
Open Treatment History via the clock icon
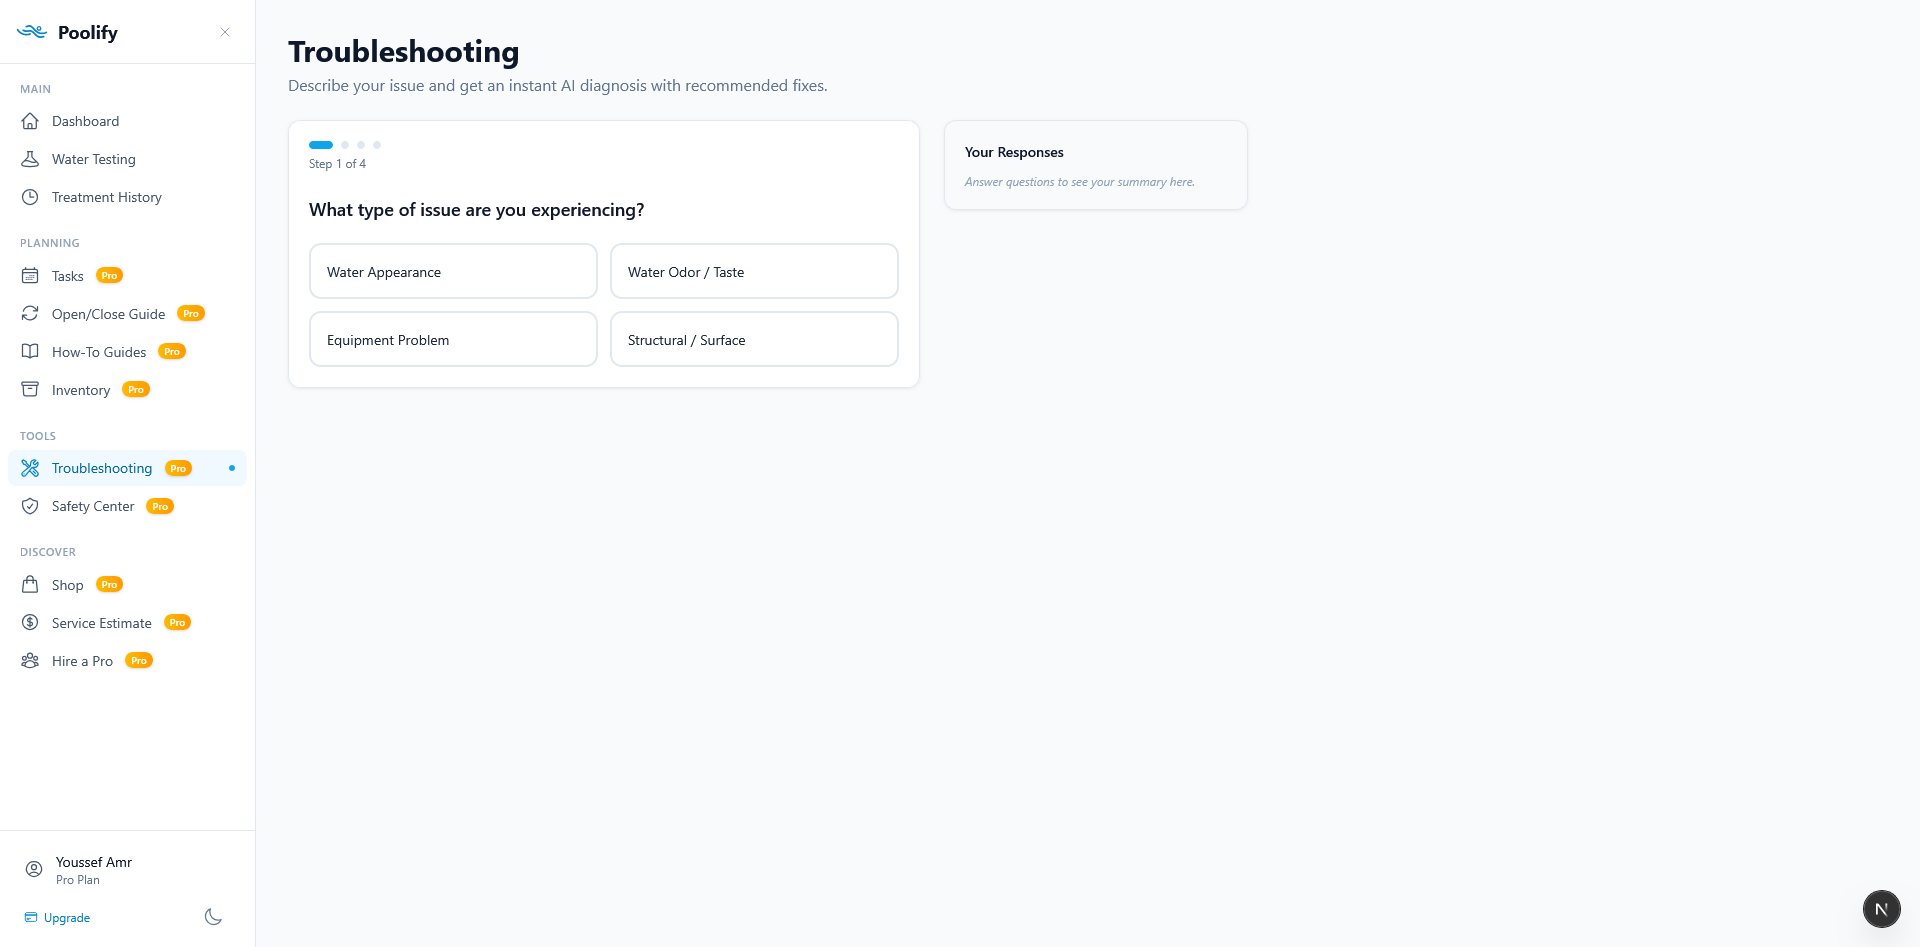tap(31, 197)
